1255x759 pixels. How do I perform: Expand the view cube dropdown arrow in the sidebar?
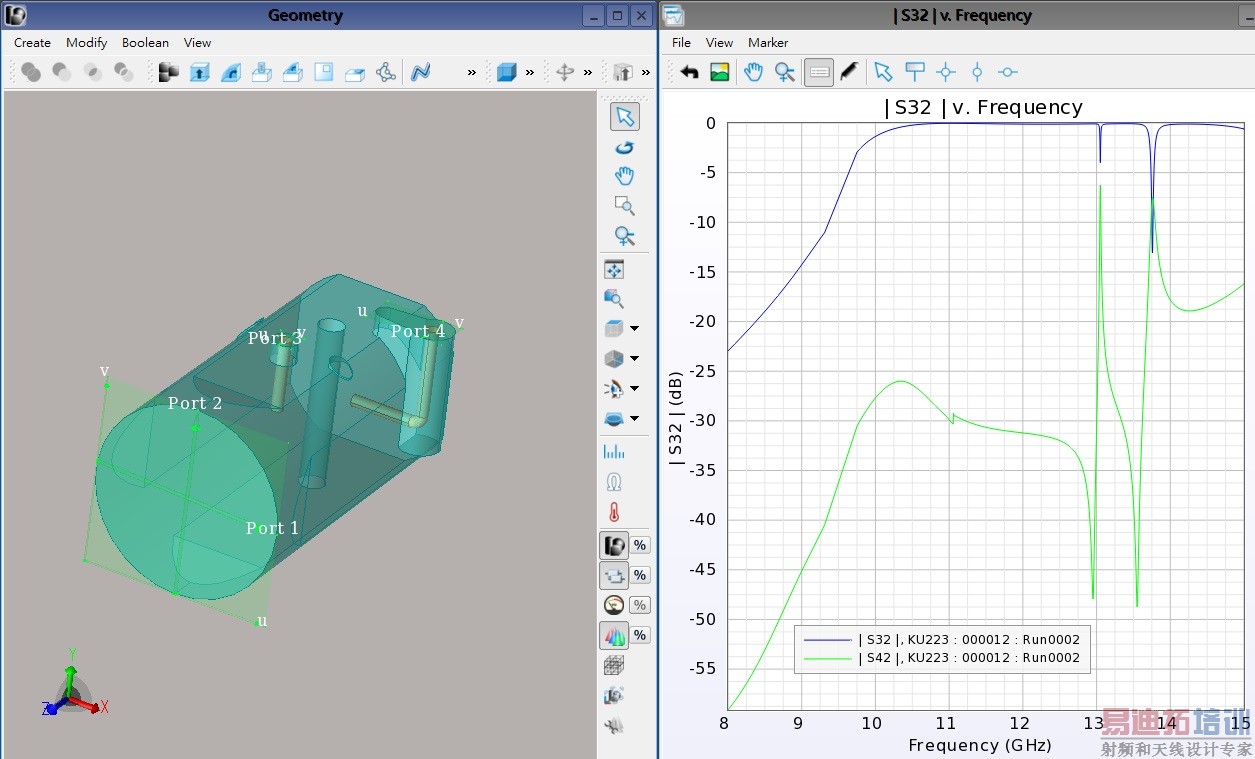[634, 328]
